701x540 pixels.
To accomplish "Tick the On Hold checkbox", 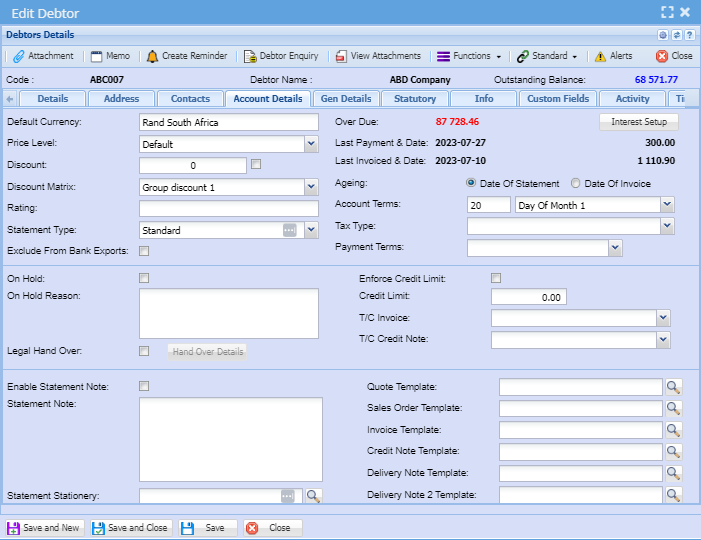I will coord(144,278).
